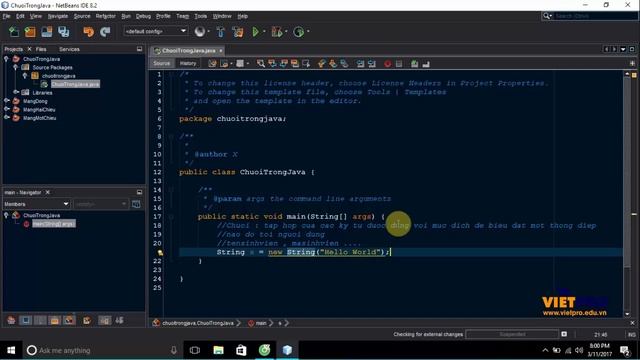Open the Navigate menu

pos(58,16)
